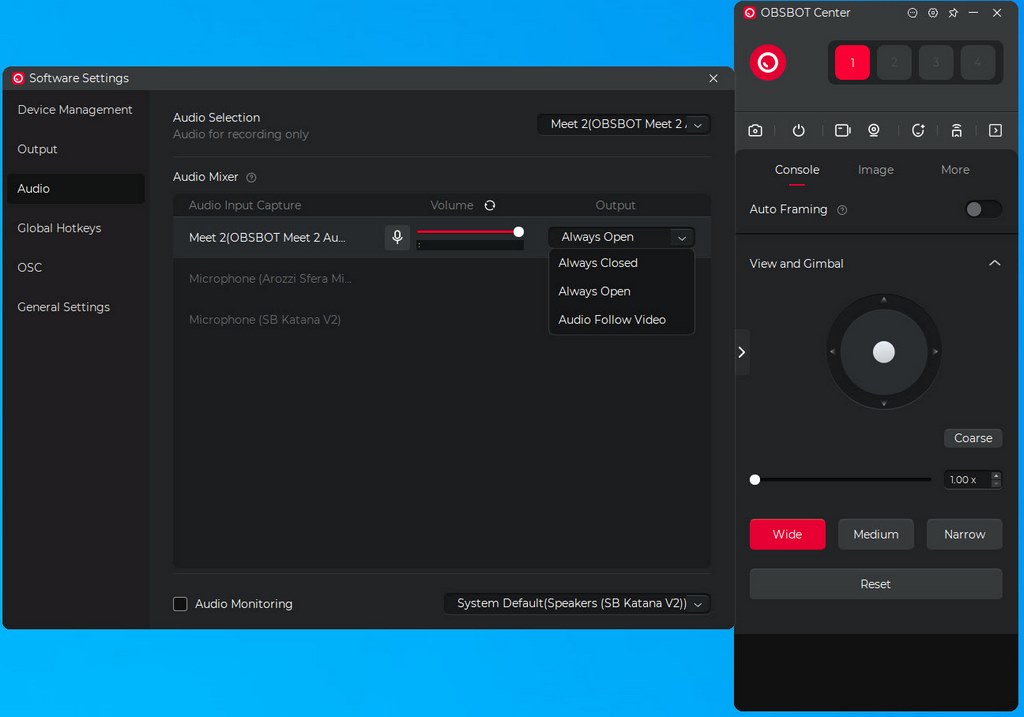Collapse the View and Gimbal section
The width and height of the screenshot is (1024, 717).
click(995, 263)
